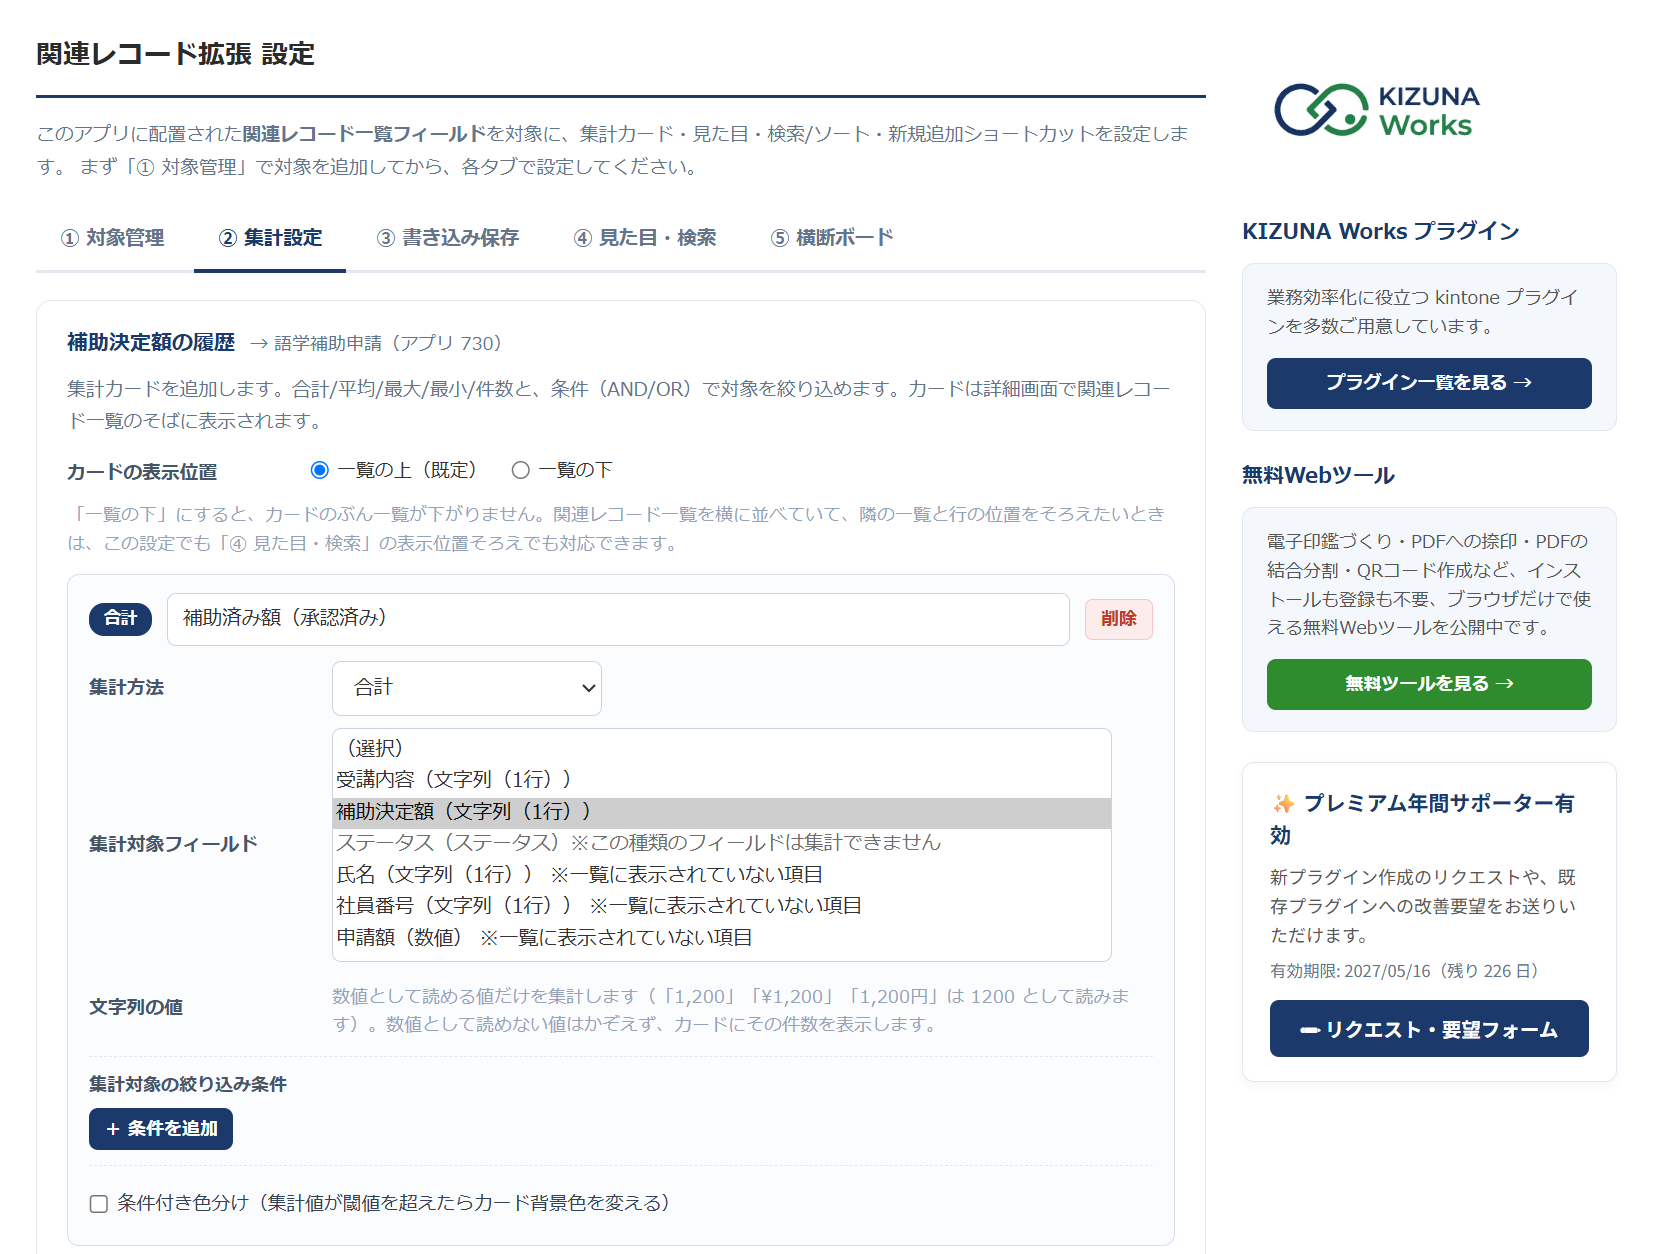Click the 合計 badge on the card
1653x1254 pixels.
[120, 619]
